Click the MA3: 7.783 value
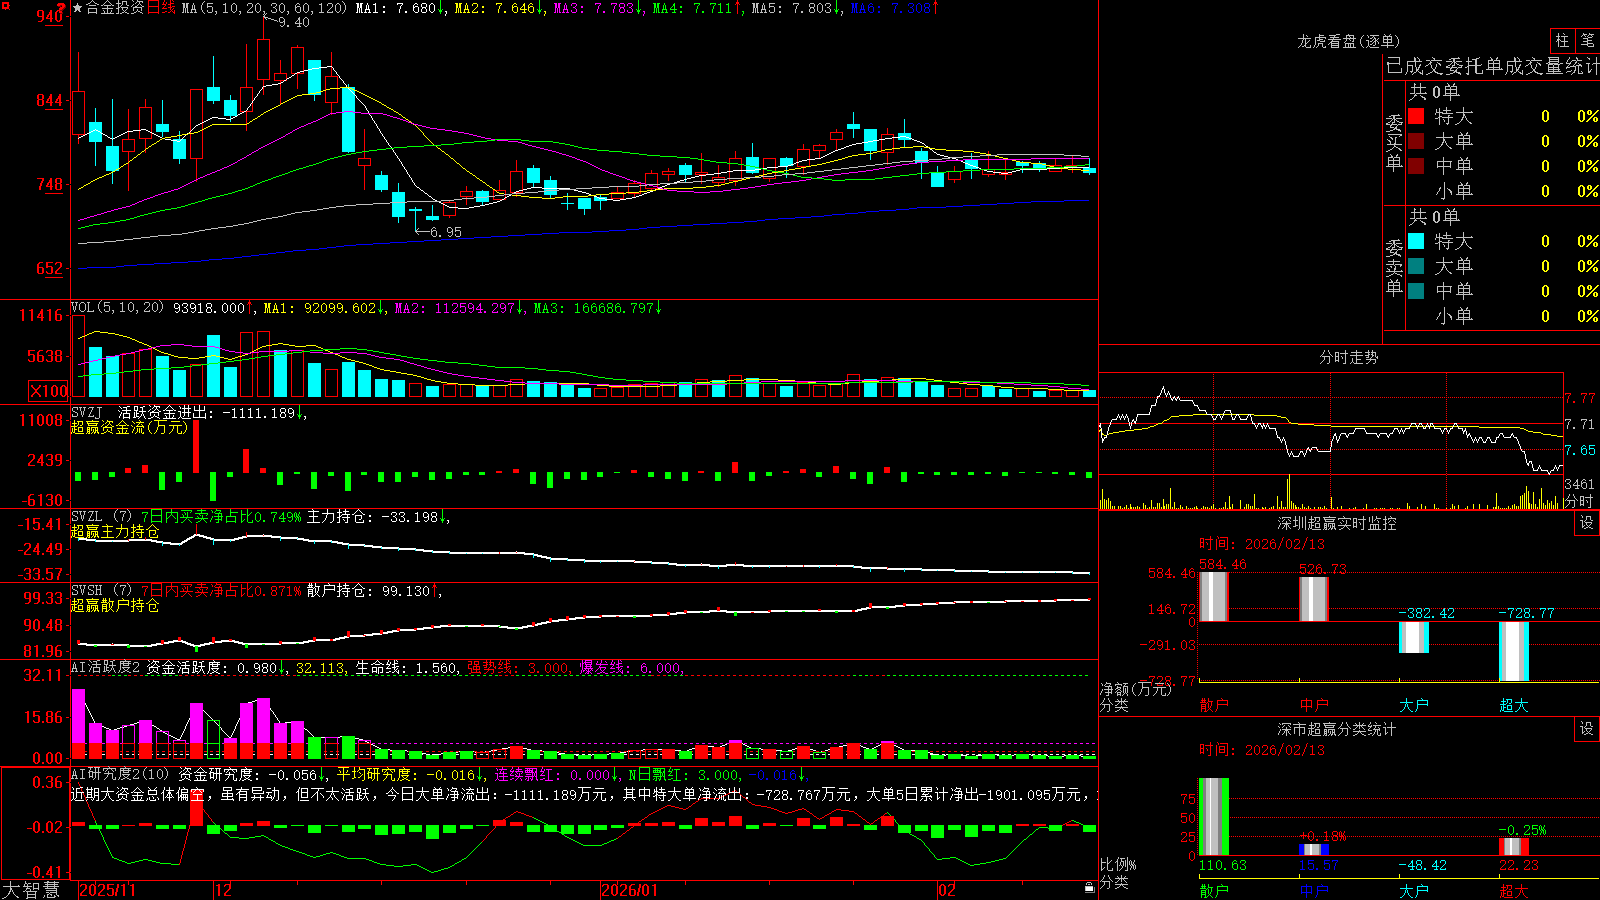The image size is (1600, 900). tap(598, 8)
